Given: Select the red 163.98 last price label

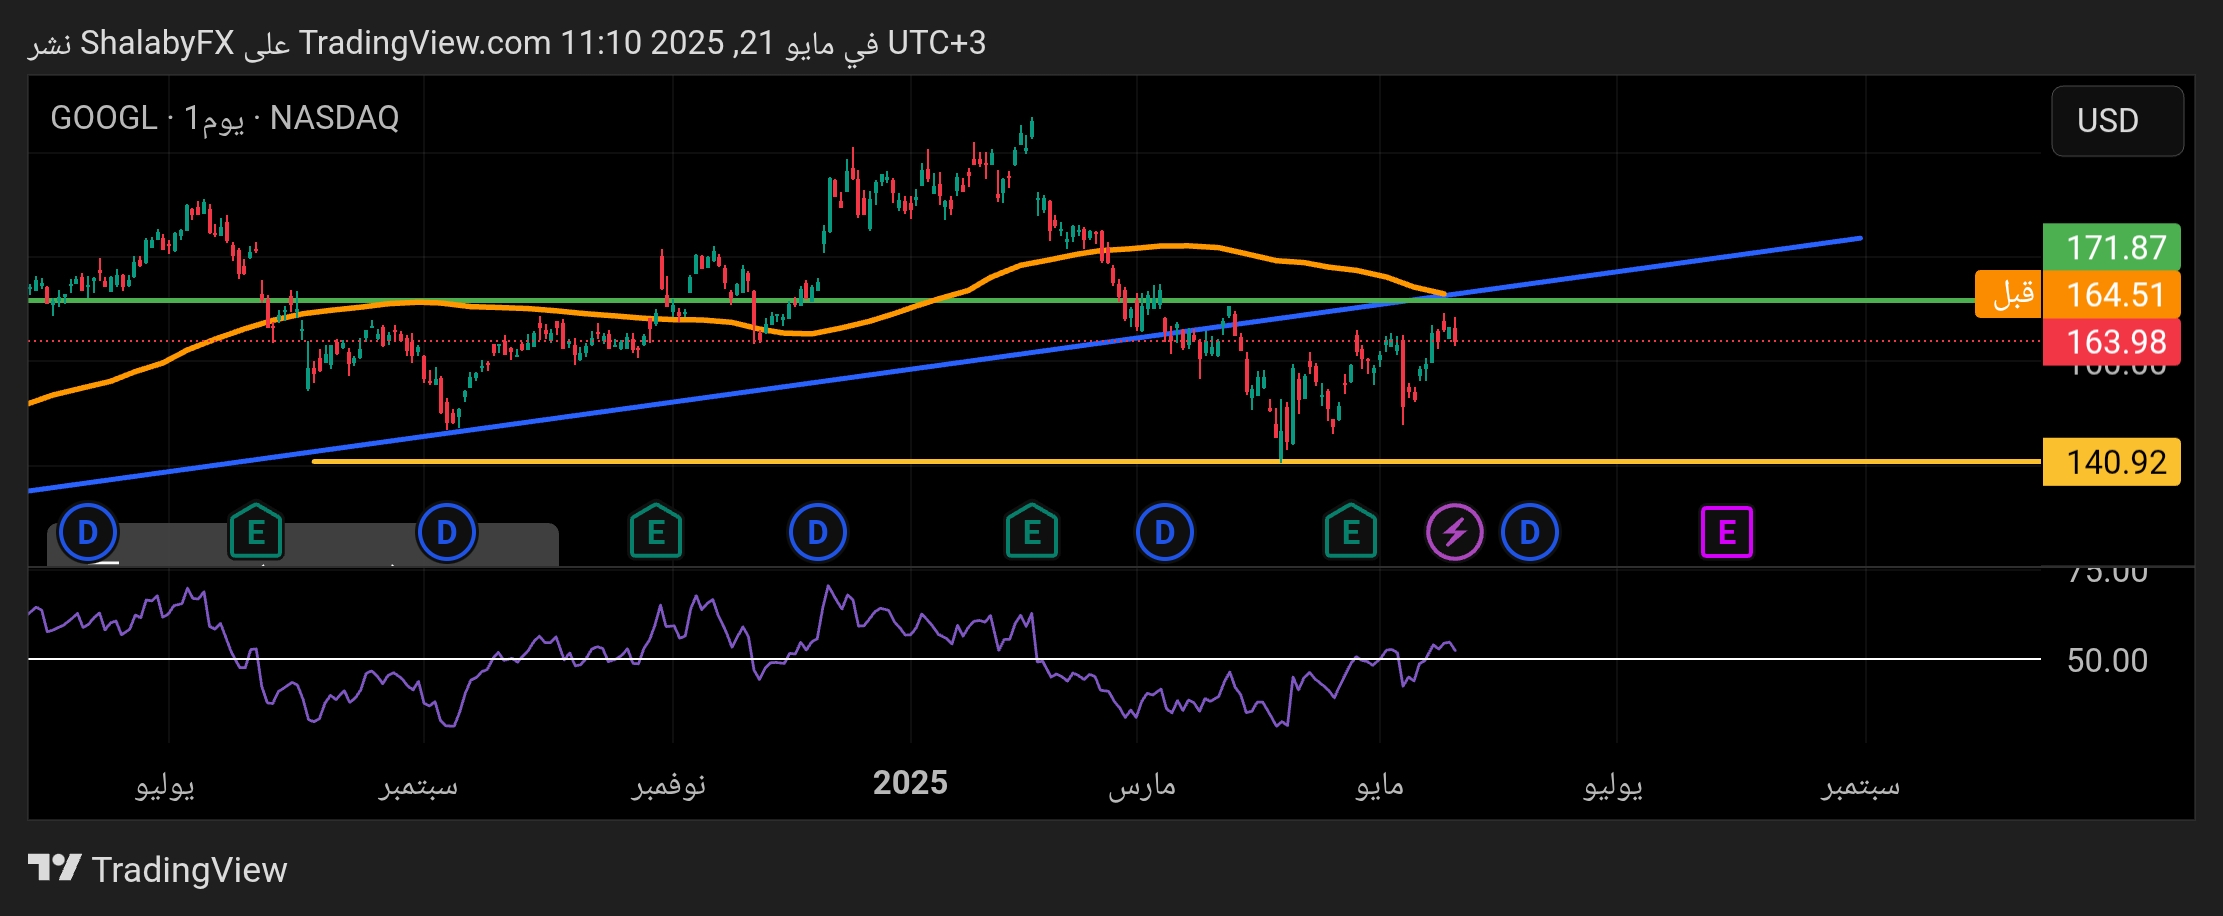Looking at the screenshot, I should click(2111, 342).
